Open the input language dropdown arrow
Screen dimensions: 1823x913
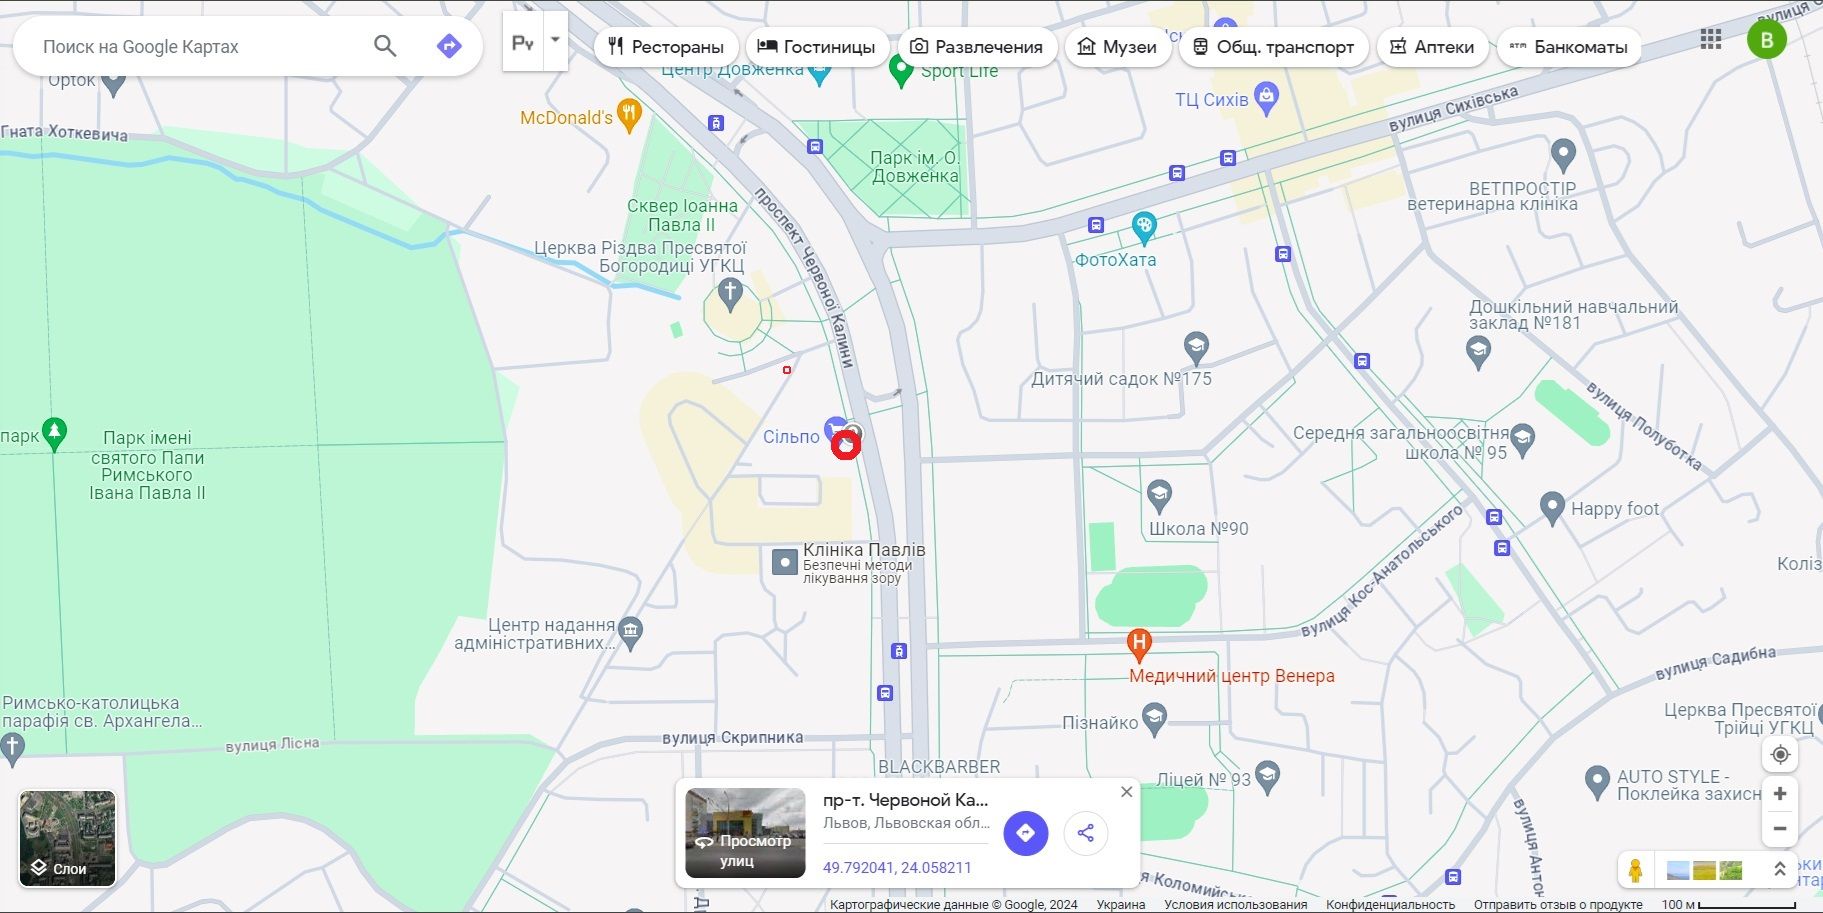(555, 41)
